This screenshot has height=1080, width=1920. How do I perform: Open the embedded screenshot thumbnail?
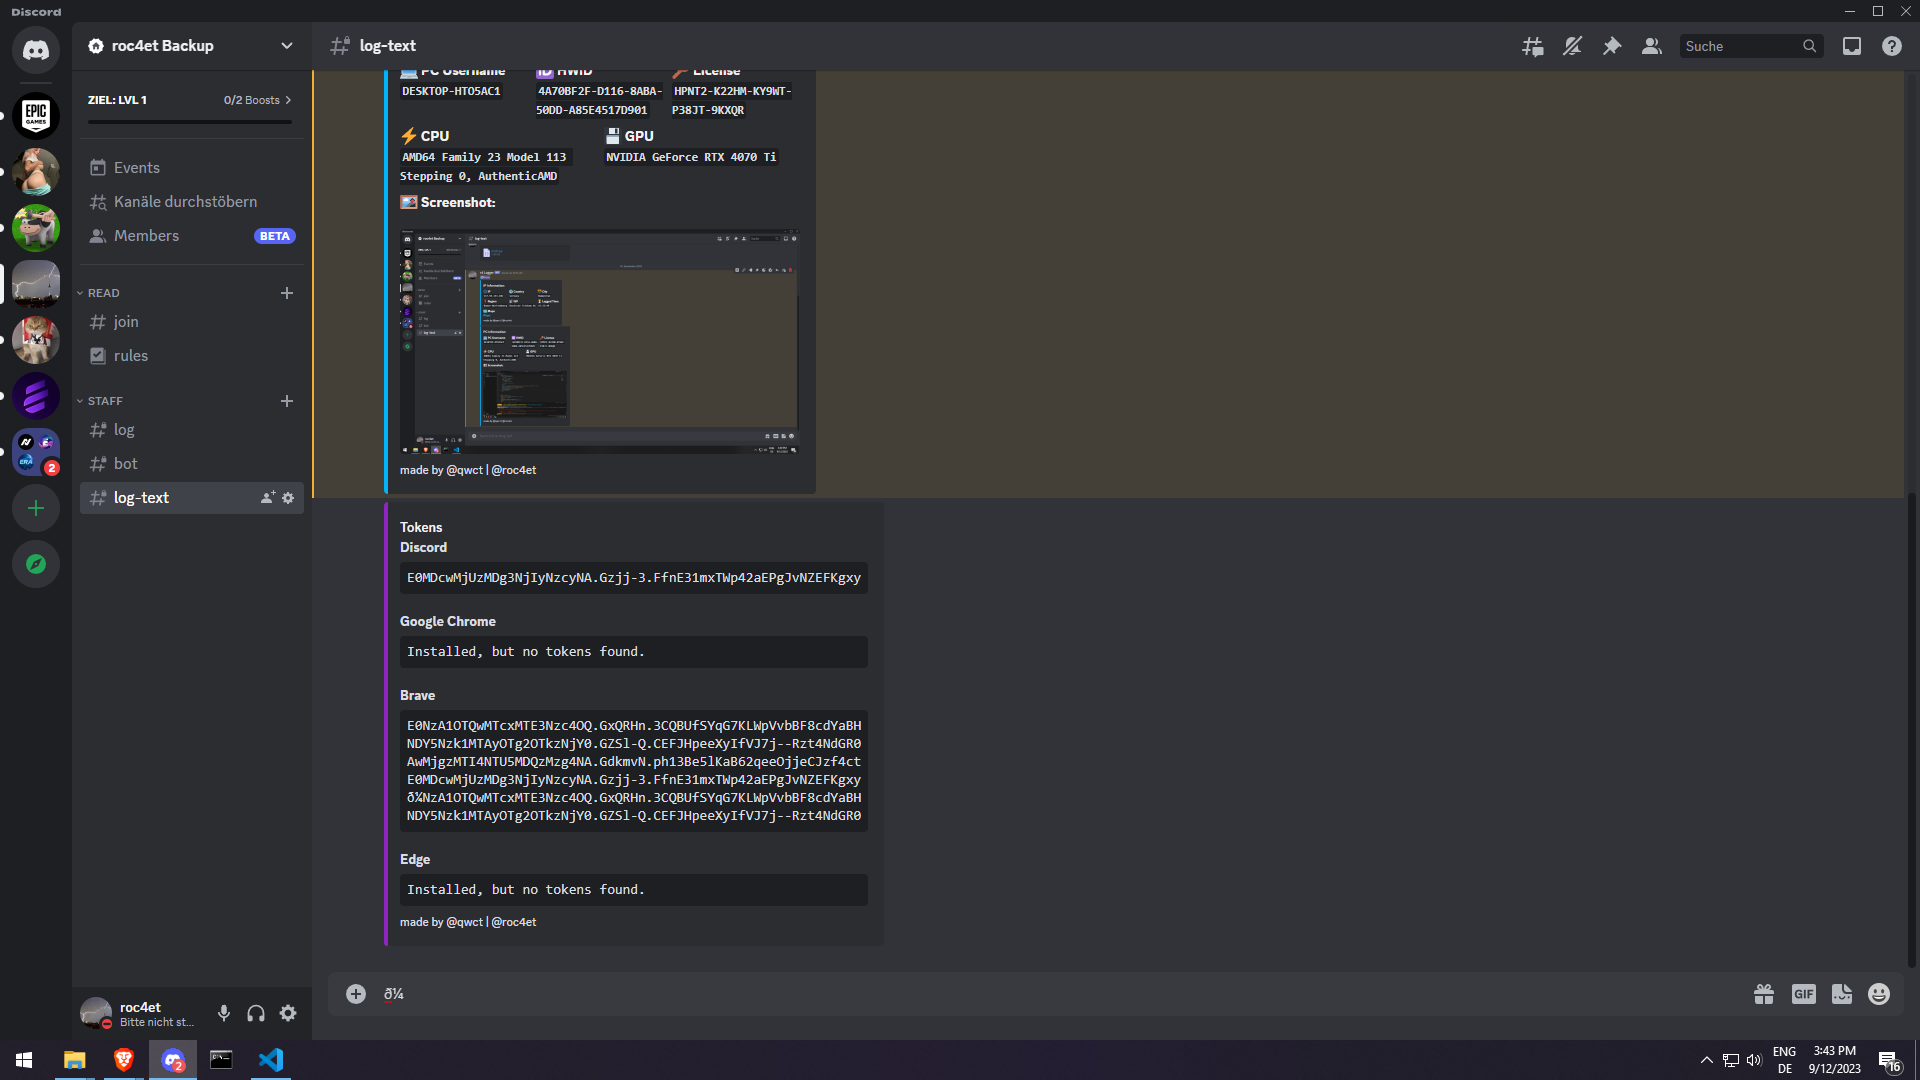599,341
